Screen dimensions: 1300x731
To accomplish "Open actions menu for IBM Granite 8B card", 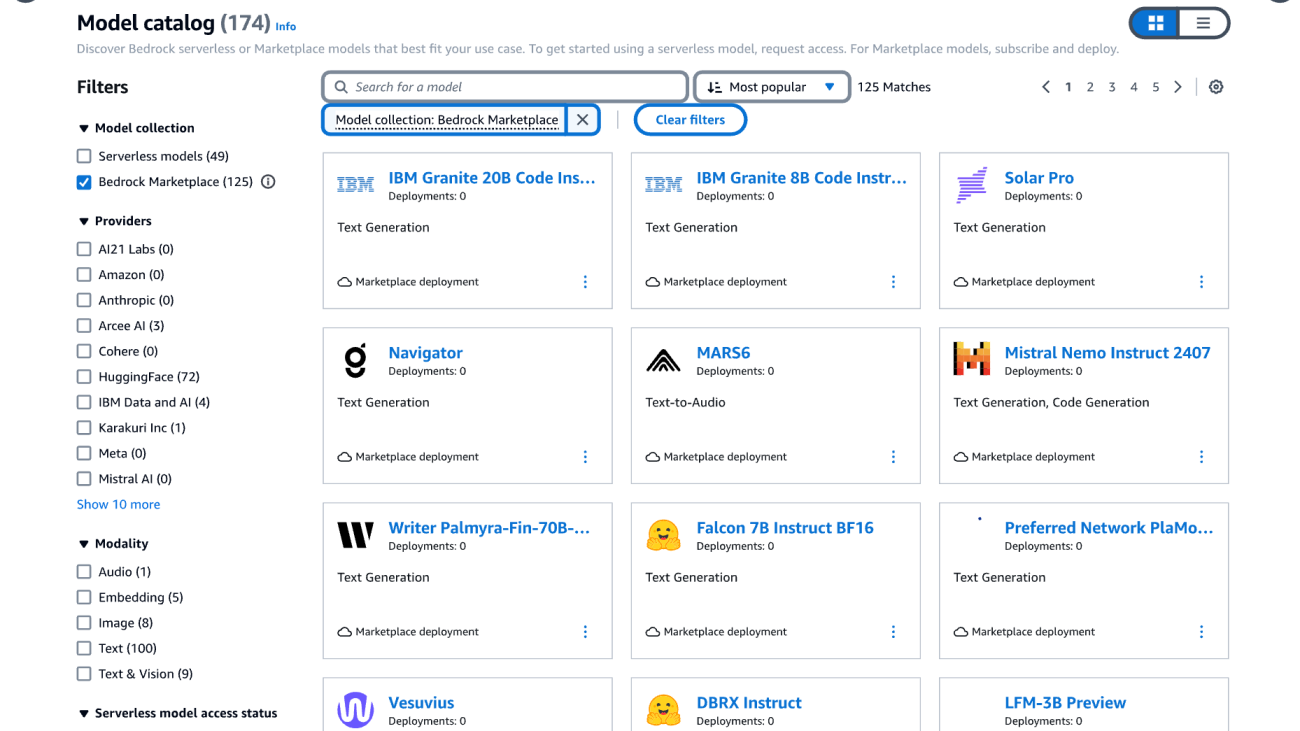I will (x=894, y=282).
